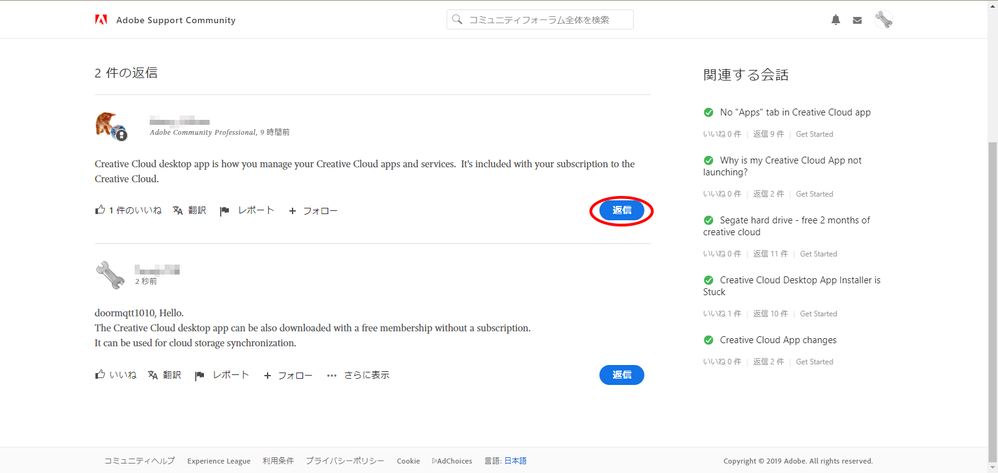Click thumbs-up icon on second reply
The image size is (998, 473).
tap(100, 375)
